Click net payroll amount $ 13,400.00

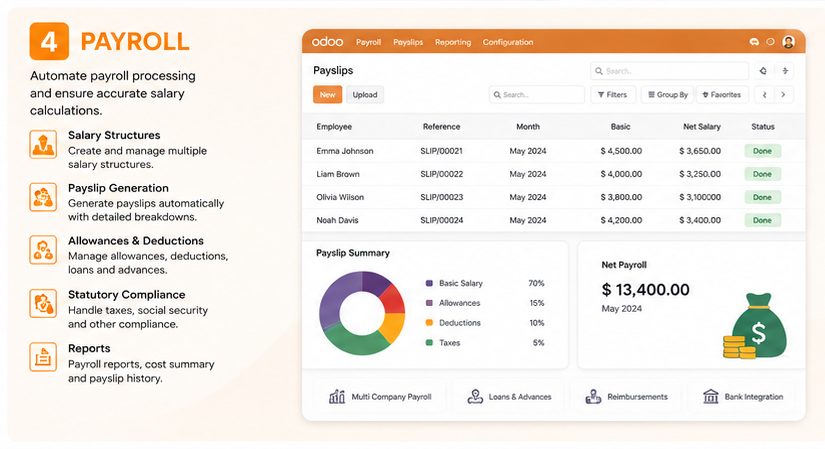coord(645,290)
